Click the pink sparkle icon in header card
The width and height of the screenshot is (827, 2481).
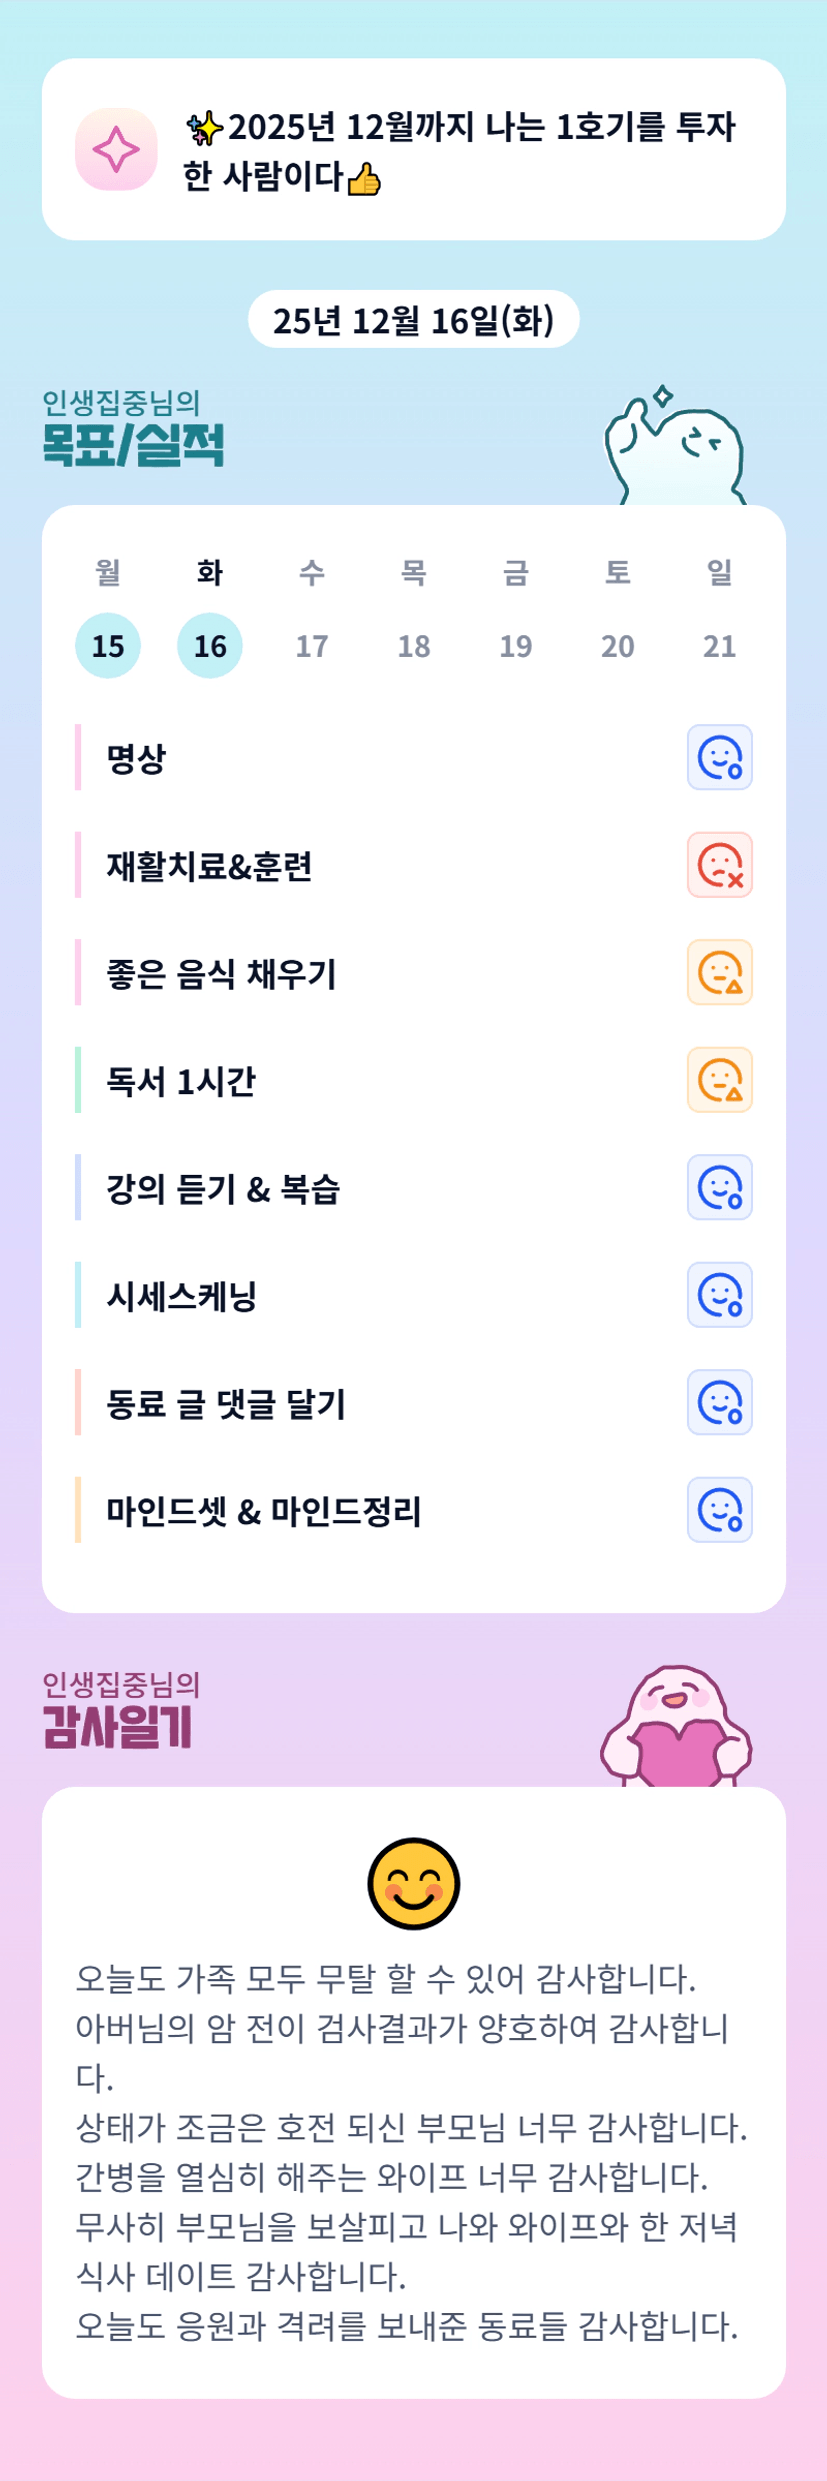coord(116,150)
